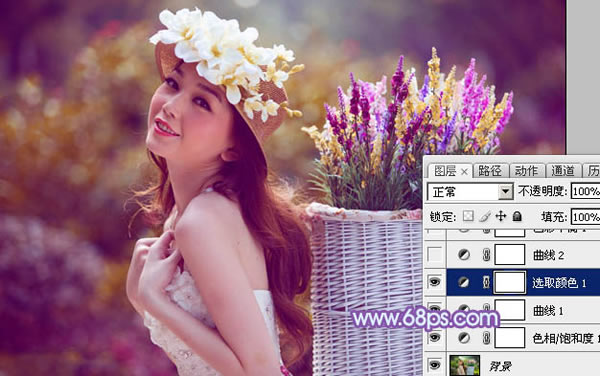Toggle lock all padlock icon
The image size is (600, 376).
click(x=517, y=216)
